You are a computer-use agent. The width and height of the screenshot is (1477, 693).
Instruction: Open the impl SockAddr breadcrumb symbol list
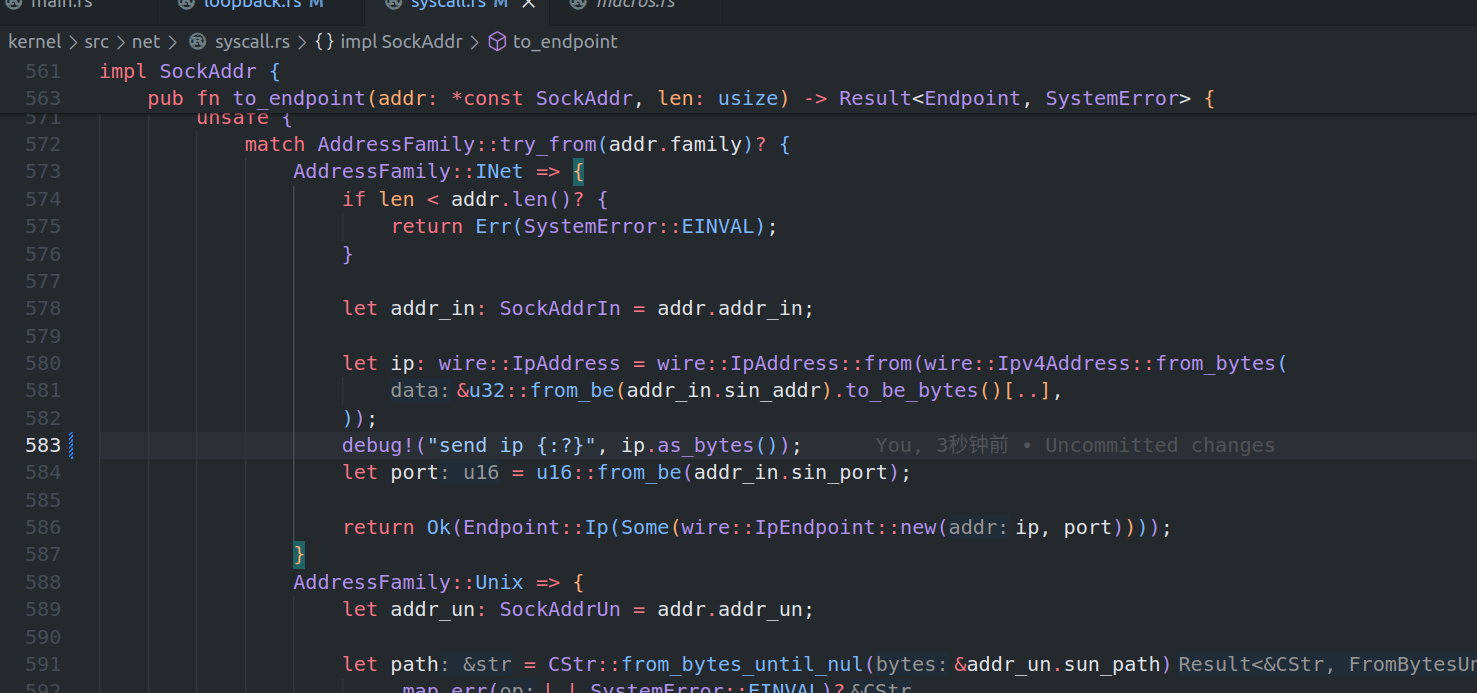[401, 42]
